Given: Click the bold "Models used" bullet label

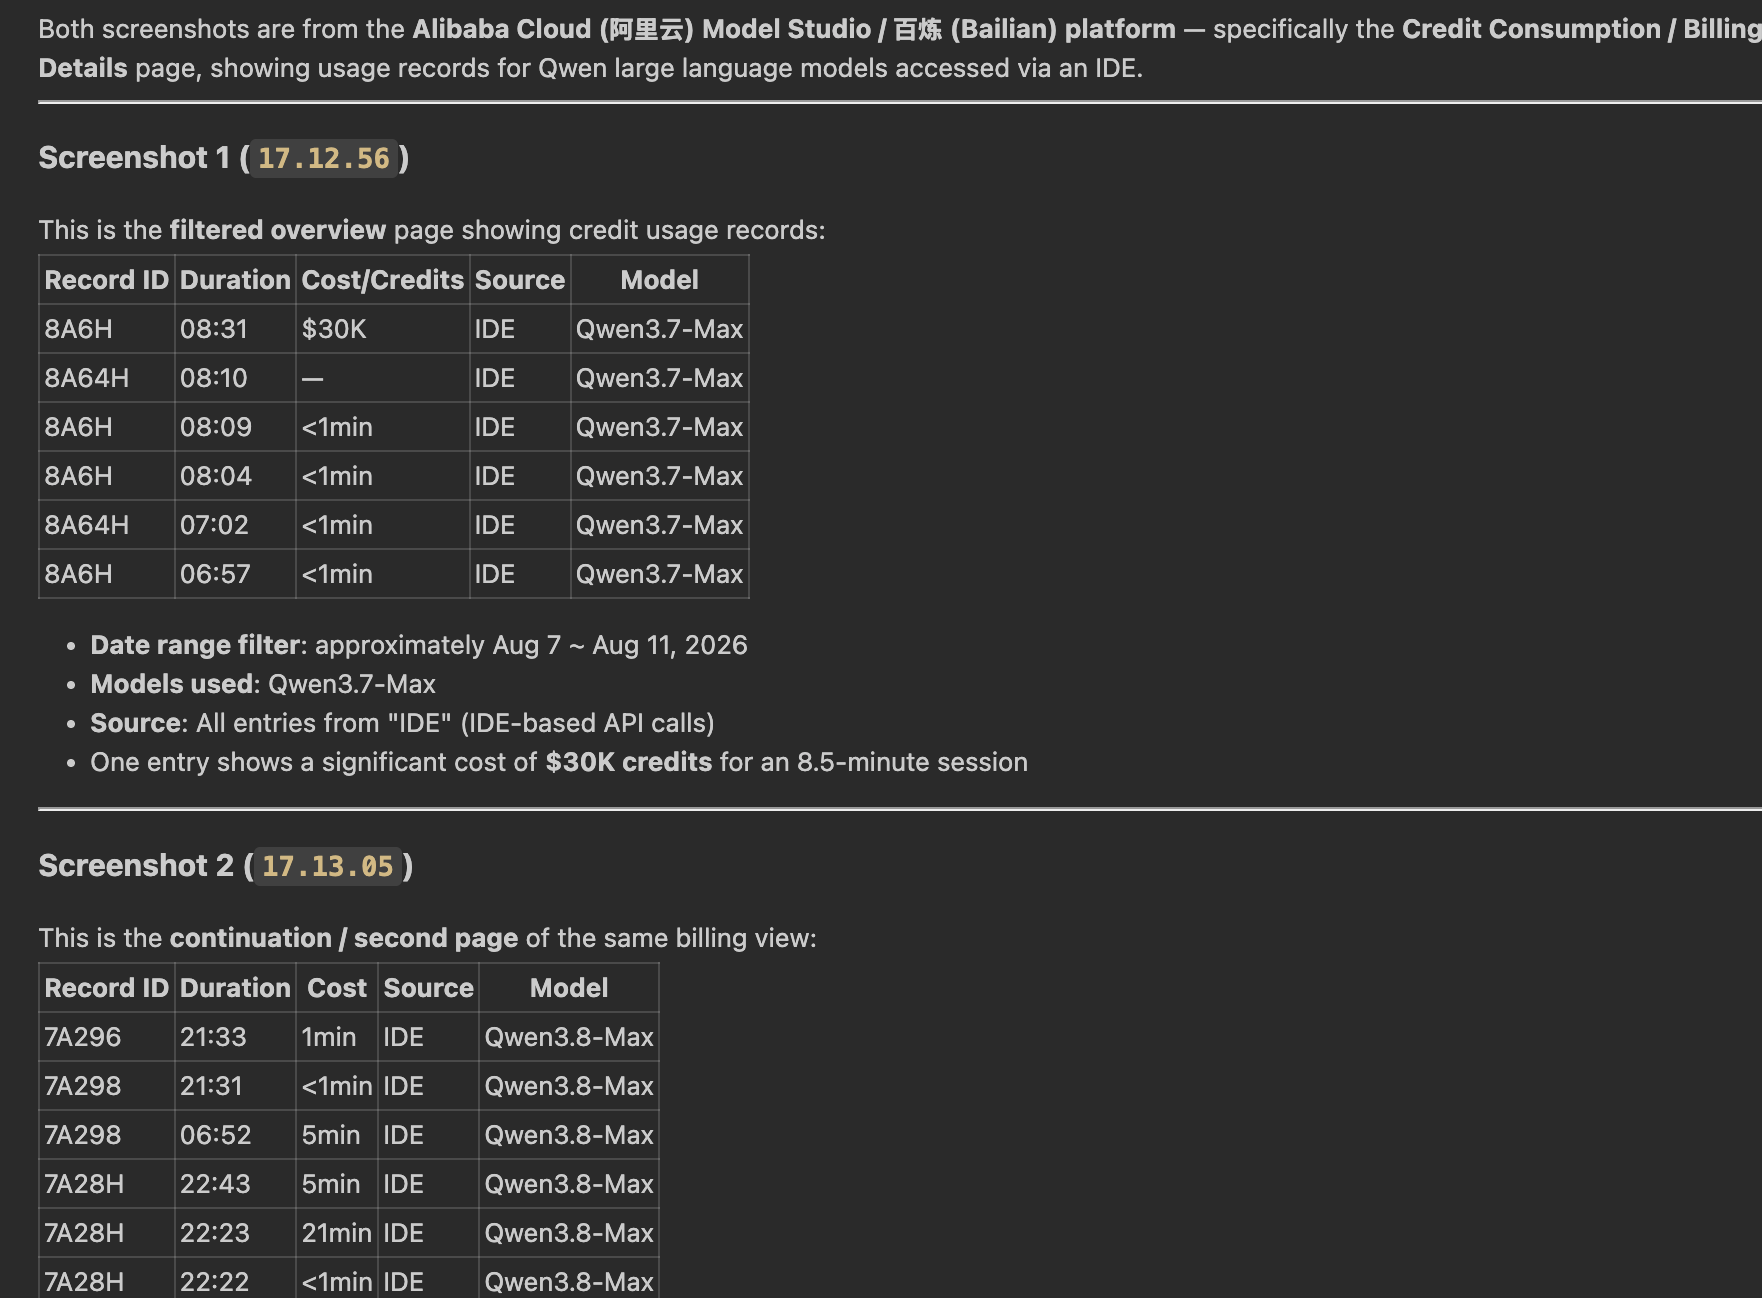Looking at the screenshot, I should click(172, 684).
